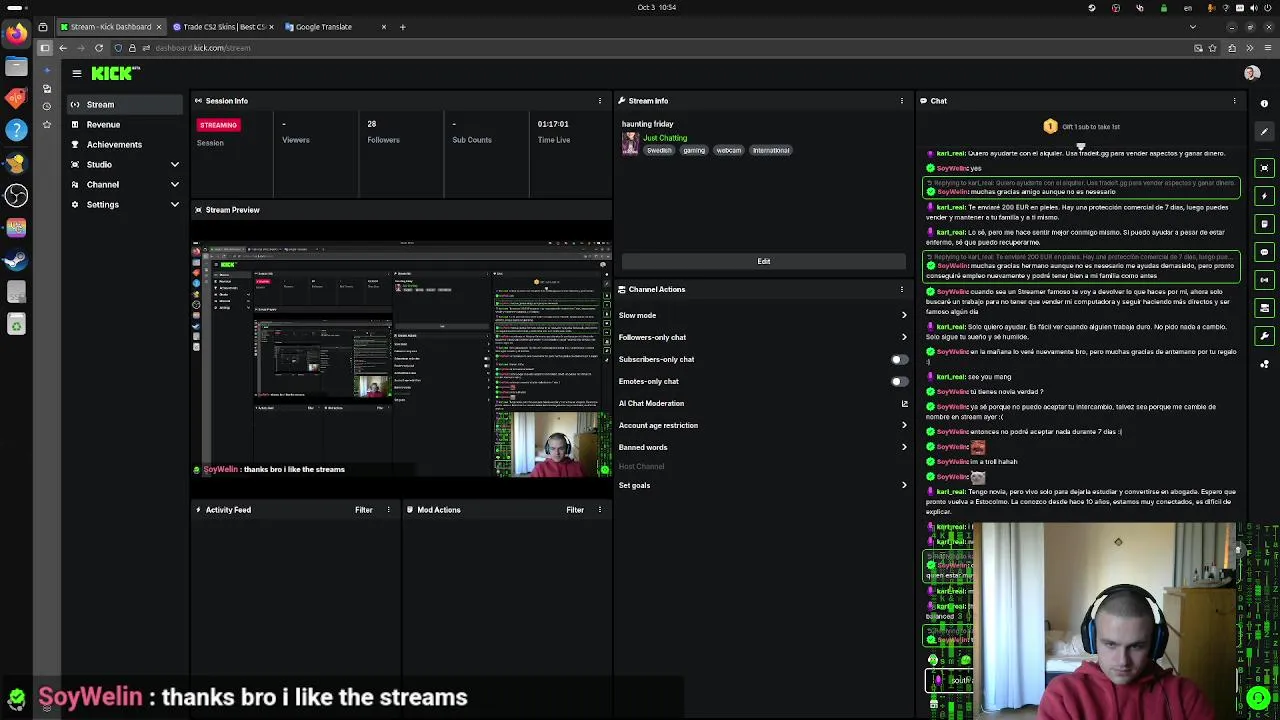Open Activity Feed three-dot menu
Screen dimensions: 1280x720
click(389, 510)
